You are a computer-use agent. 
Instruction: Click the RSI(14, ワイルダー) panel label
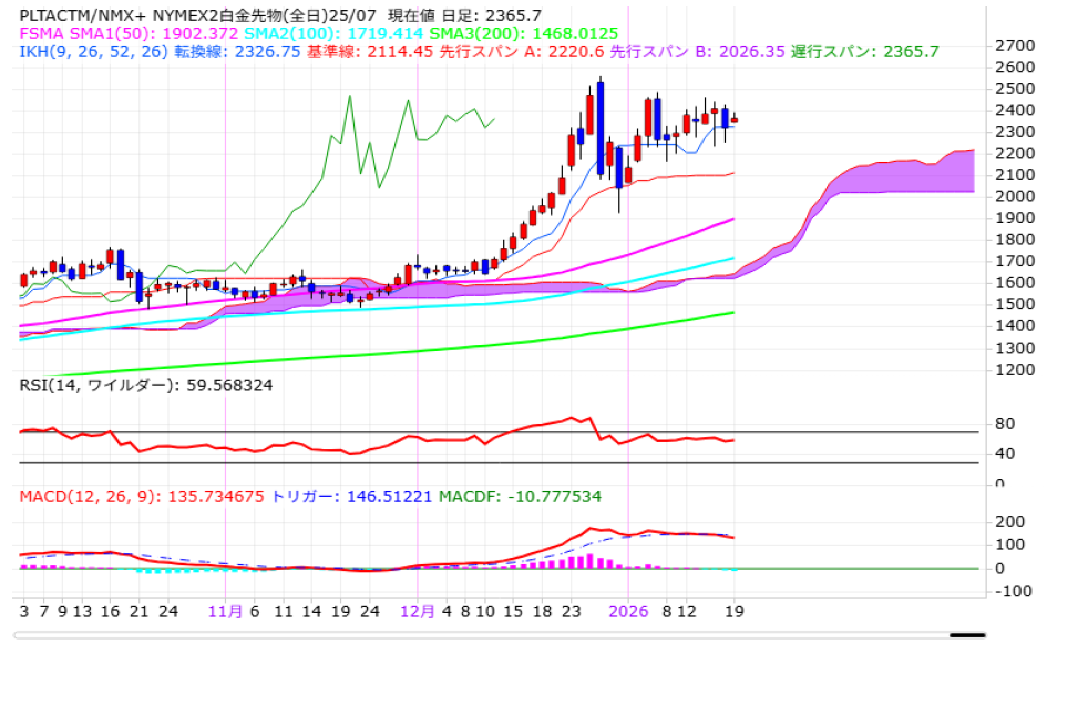(x=146, y=384)
